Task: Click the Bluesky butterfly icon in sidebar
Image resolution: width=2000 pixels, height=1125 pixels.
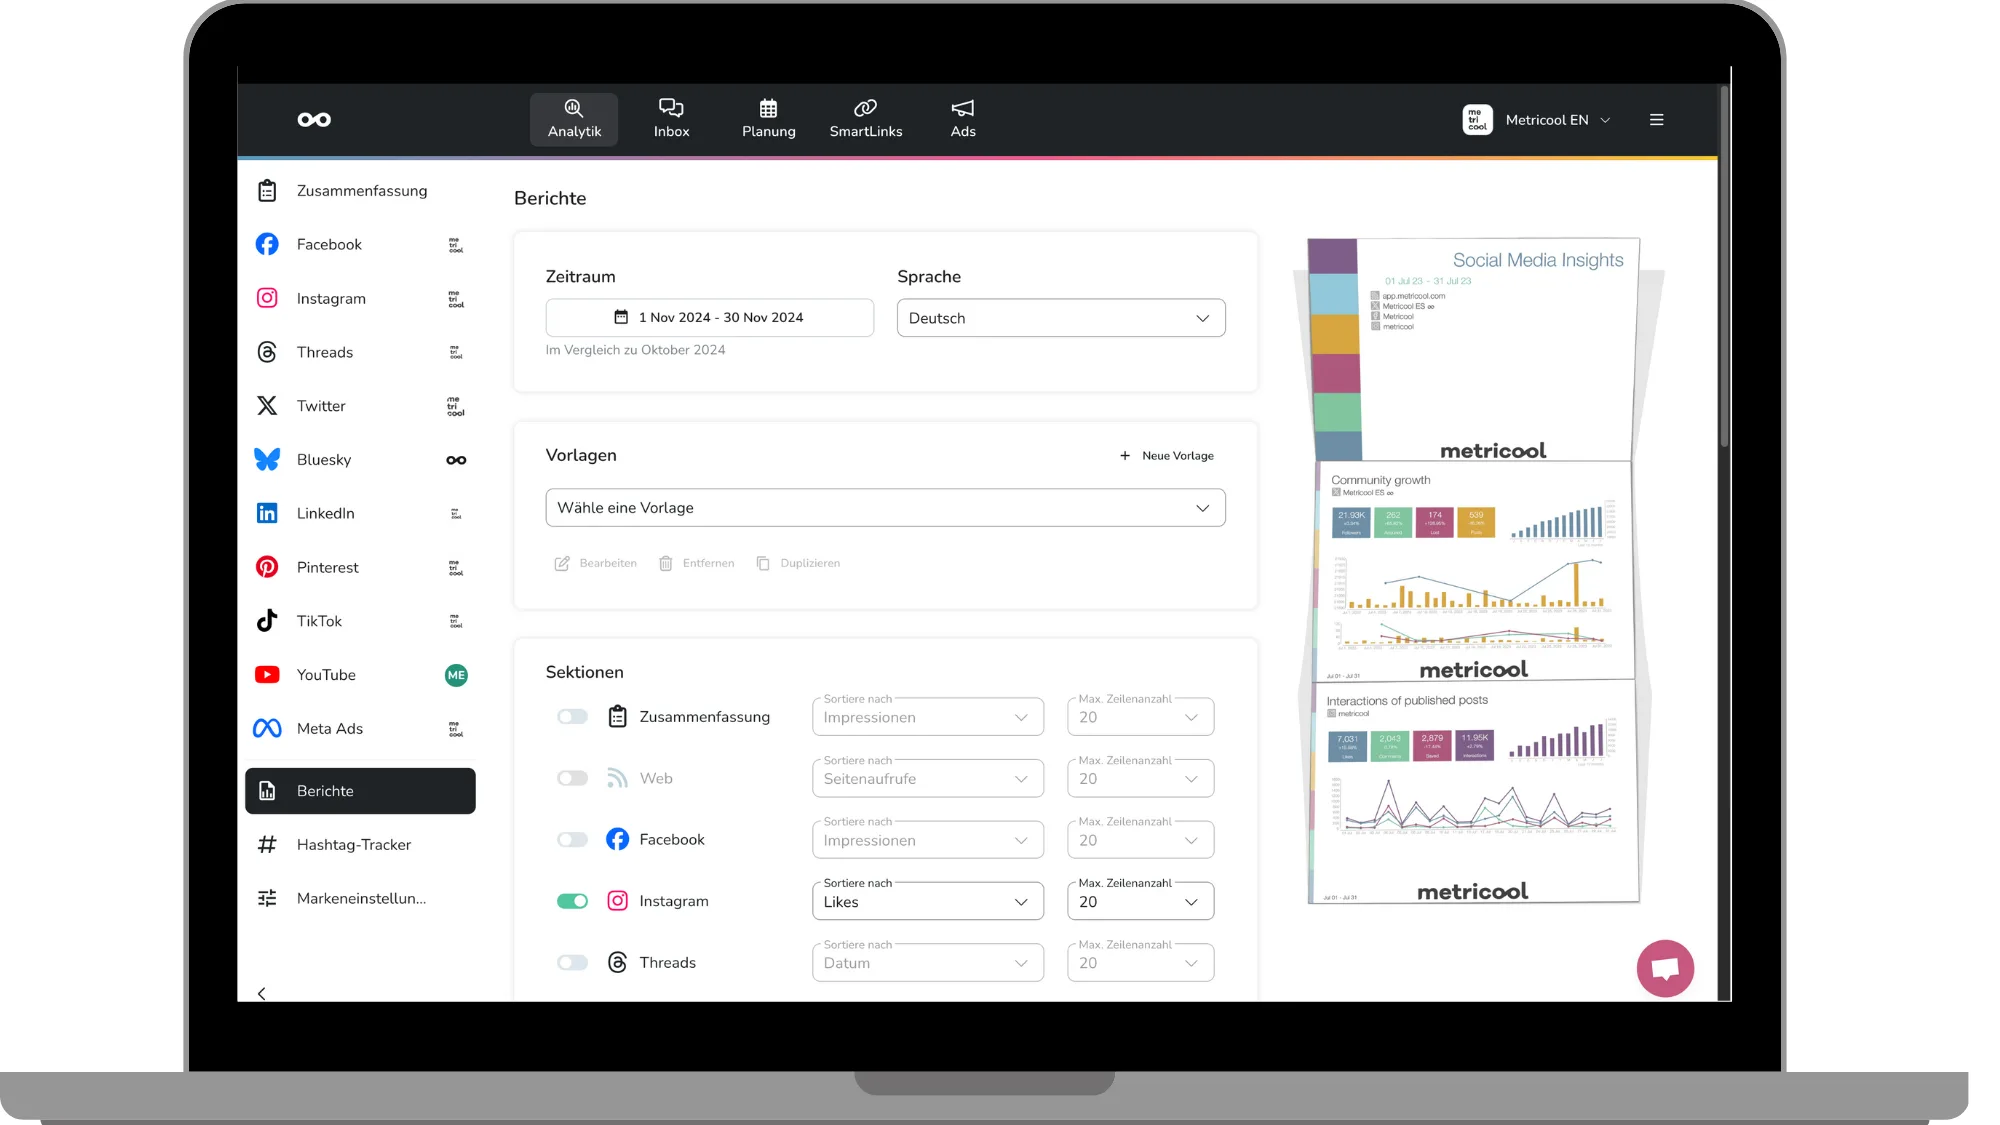Action: 267,460
